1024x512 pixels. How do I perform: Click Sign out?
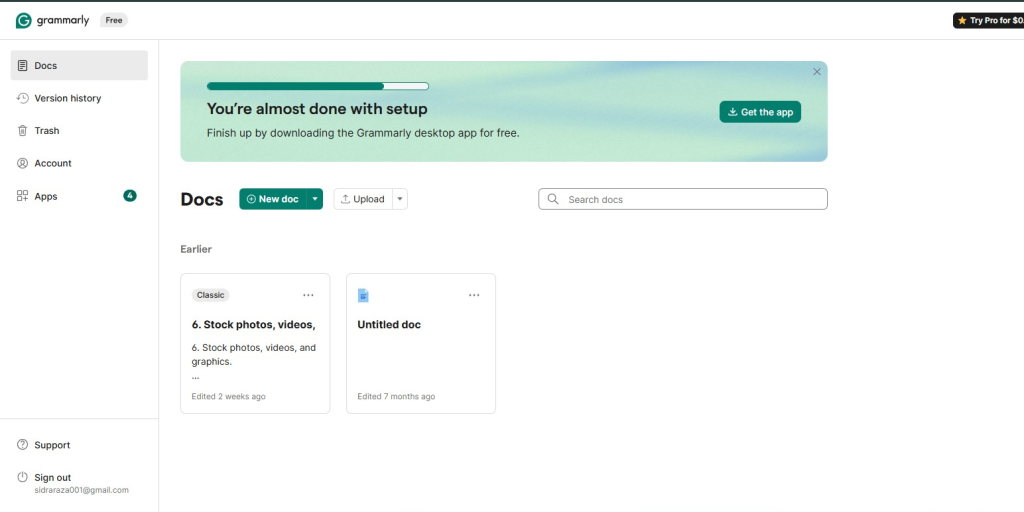click(x=53, y=477)
